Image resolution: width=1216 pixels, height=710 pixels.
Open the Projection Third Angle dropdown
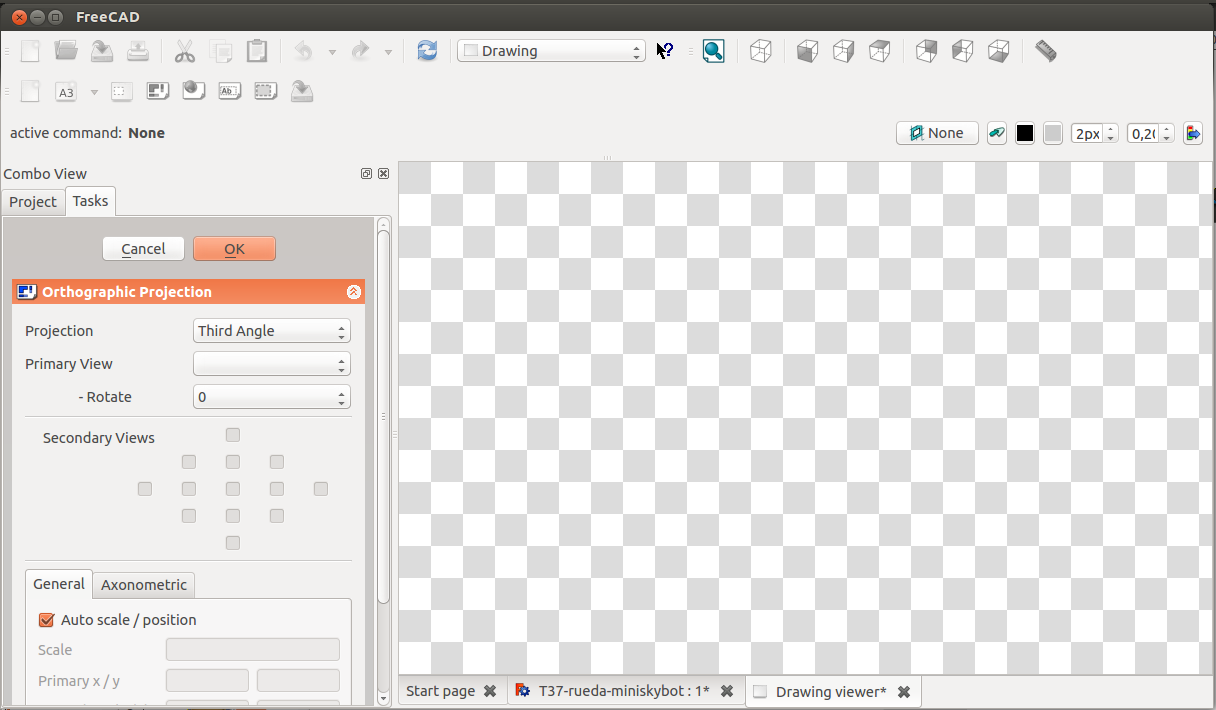coord(271,331)
